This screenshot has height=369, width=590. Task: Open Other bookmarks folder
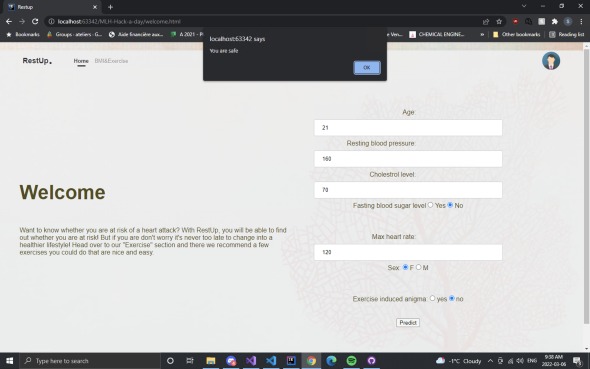pos(516,34)
